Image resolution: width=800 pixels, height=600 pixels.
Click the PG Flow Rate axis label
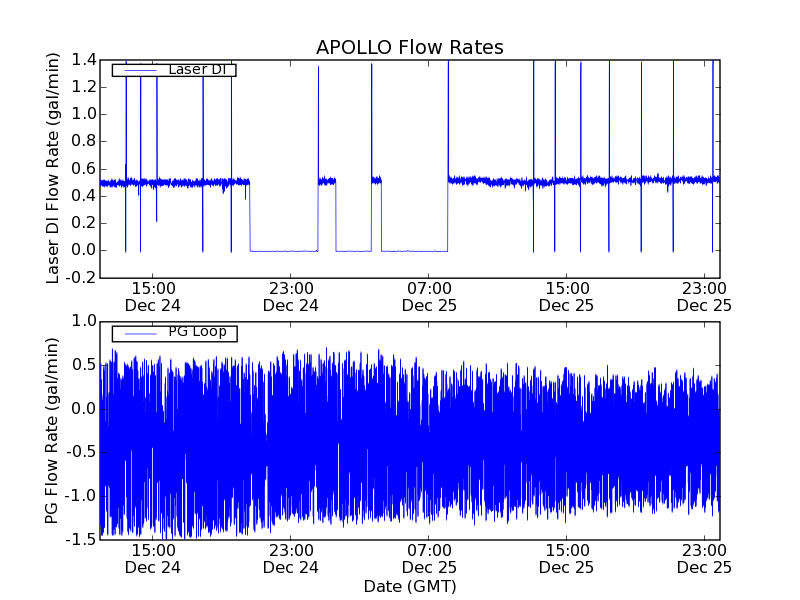click(52, 431)
